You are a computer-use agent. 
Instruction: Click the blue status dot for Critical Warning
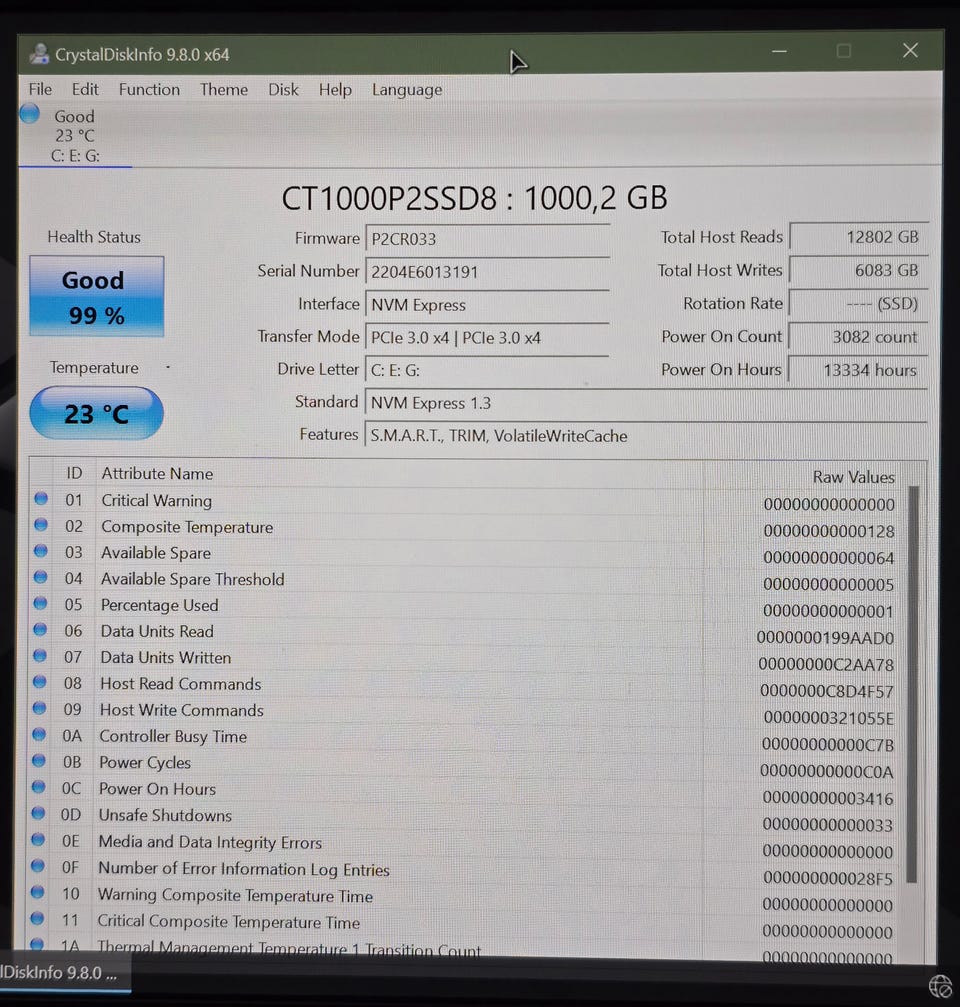point(41,498)
